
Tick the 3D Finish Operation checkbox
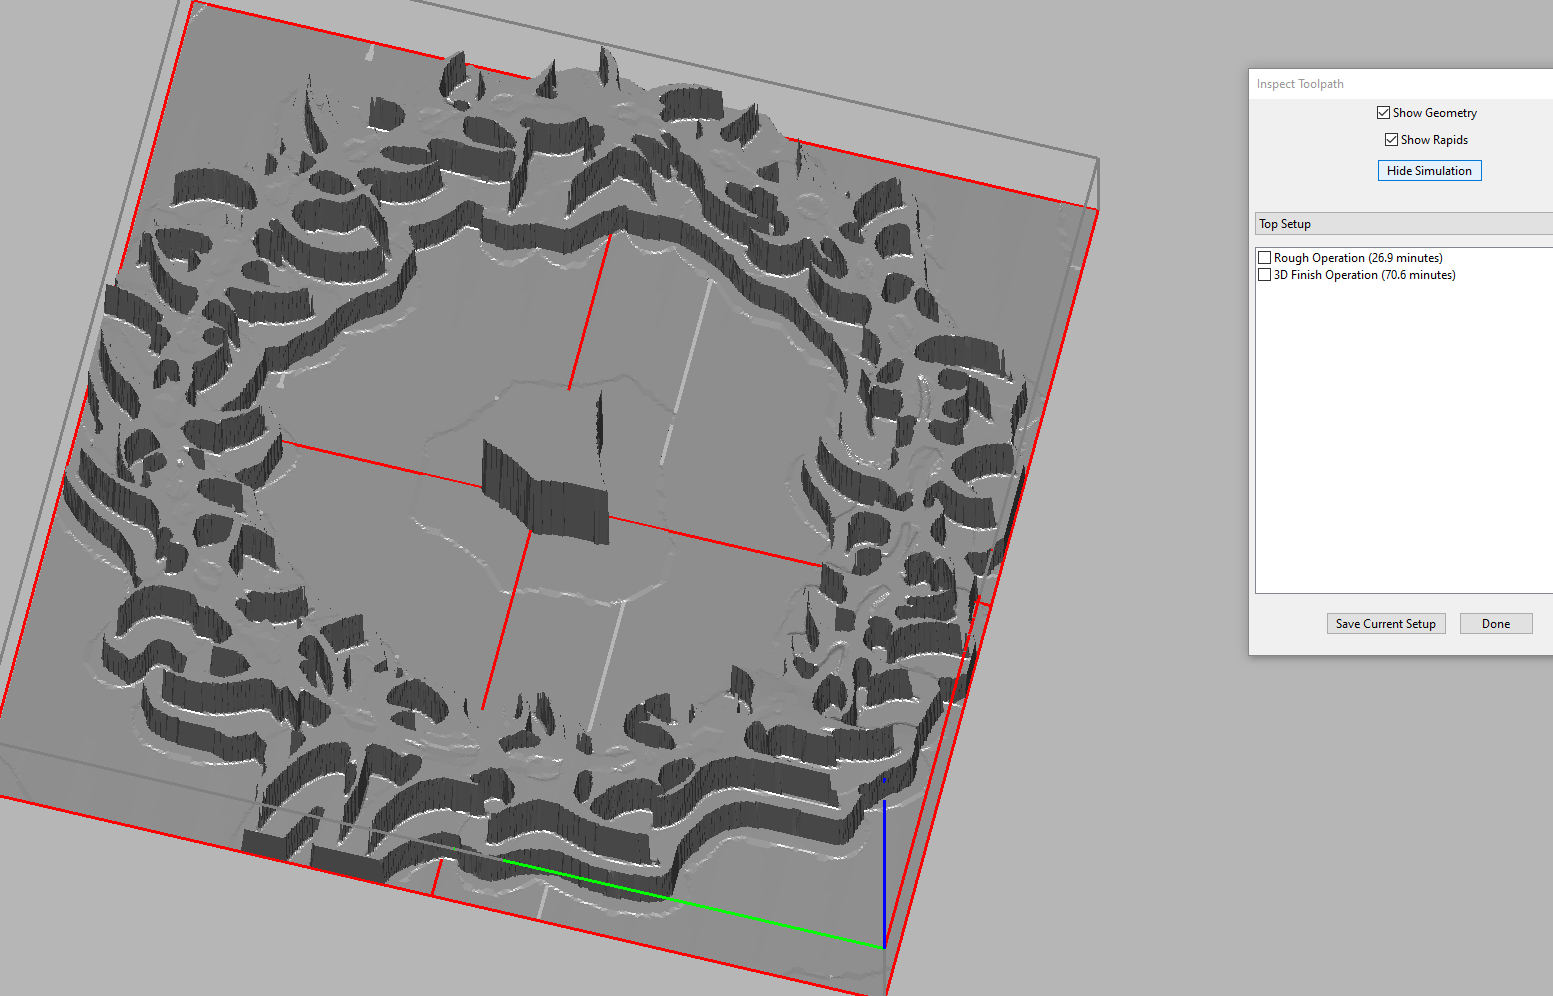[1265, 275]
